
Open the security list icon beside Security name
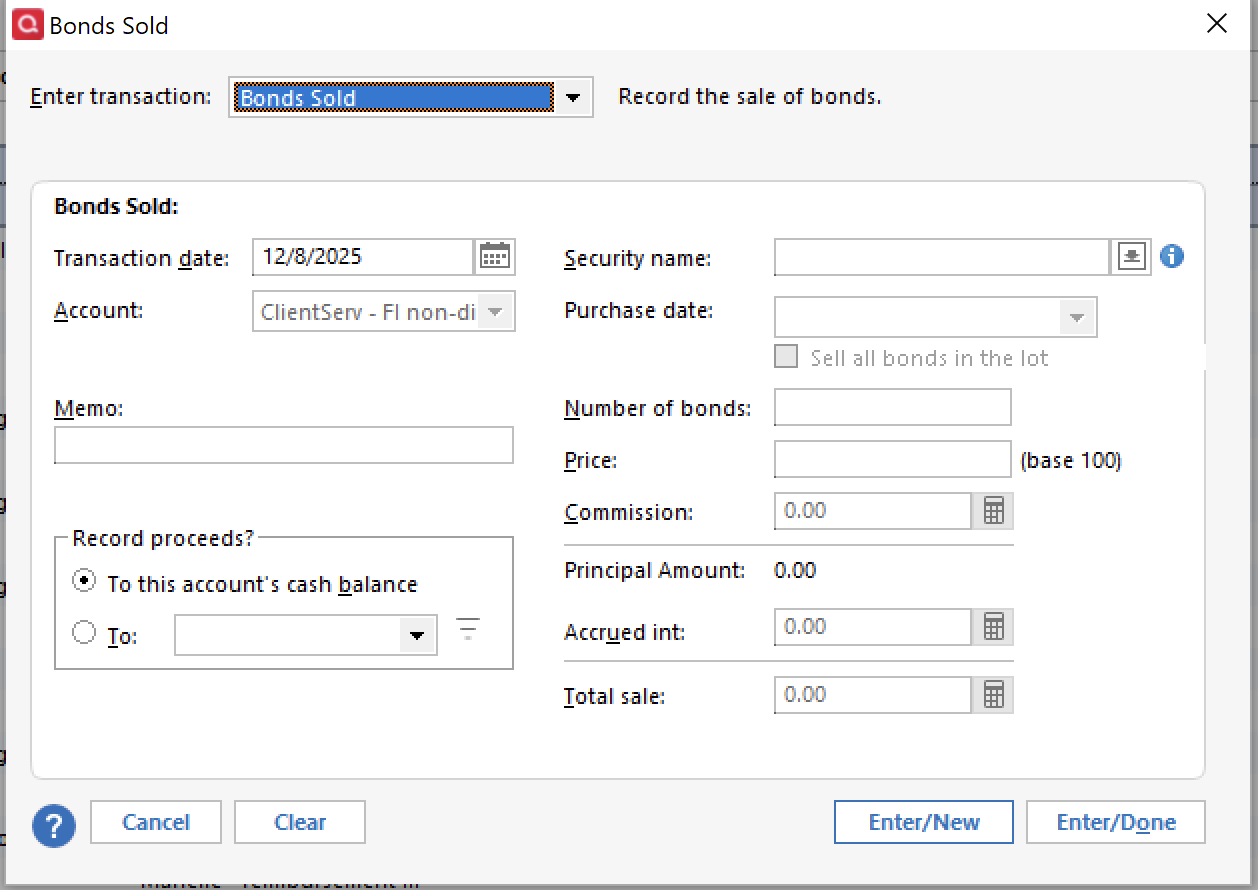point(1131,256)
